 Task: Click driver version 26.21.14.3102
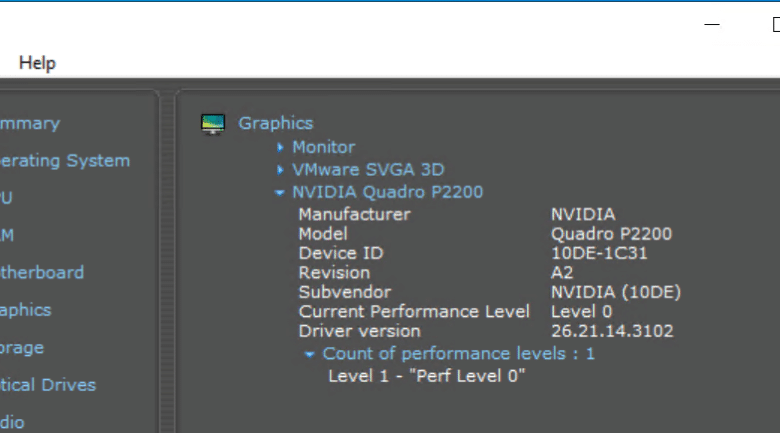pyautogui.click(x=612, y=331)
